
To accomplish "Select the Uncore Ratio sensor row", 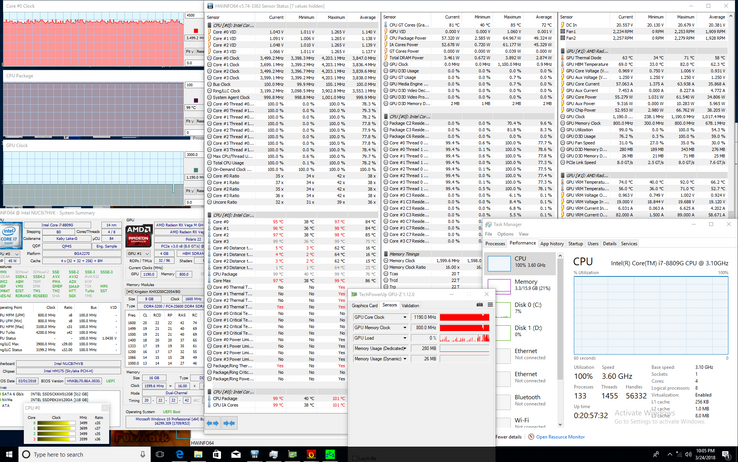I will [x=292, y=202].
